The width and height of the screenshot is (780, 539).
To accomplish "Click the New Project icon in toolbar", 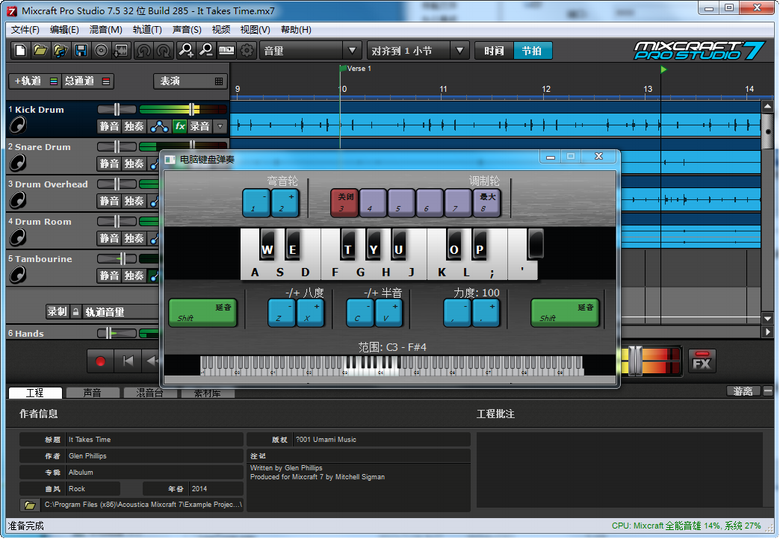I will coord(20,50).
